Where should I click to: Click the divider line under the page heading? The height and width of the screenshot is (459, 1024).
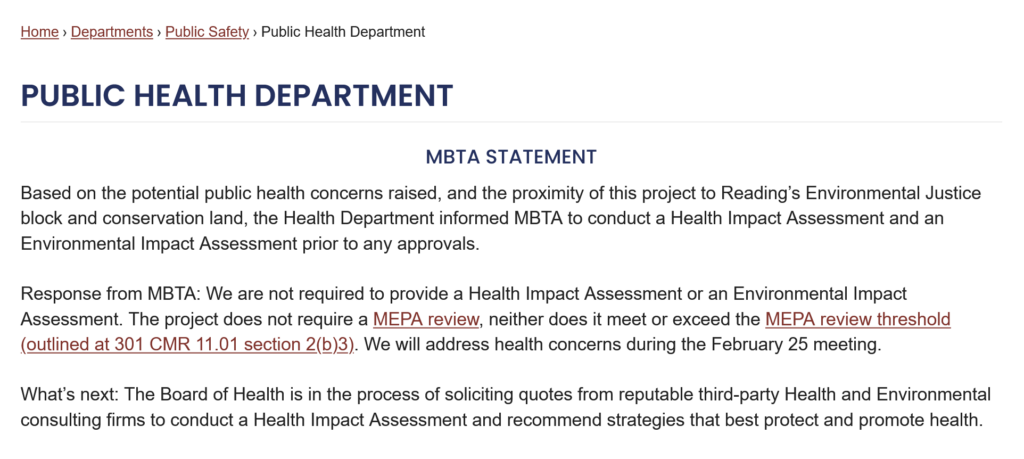pyautogui.click(x=511, y=121)
